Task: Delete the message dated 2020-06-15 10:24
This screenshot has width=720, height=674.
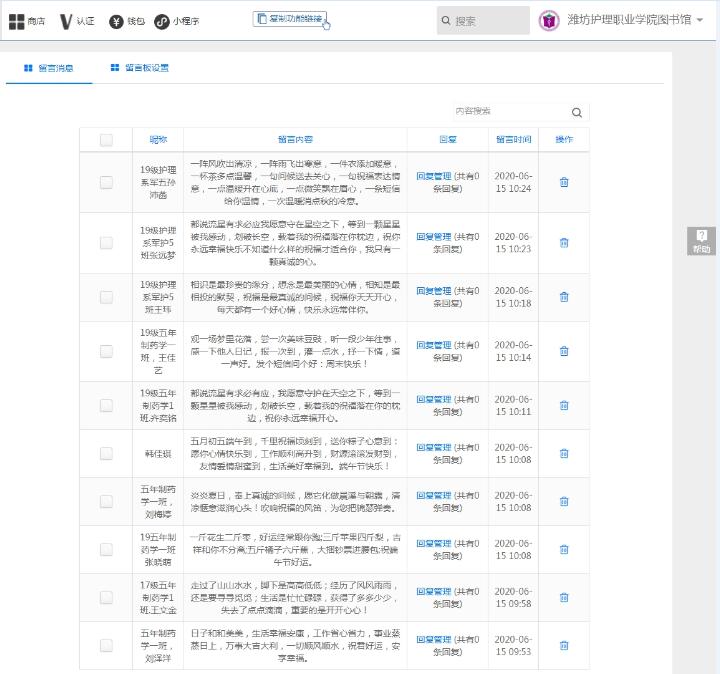Action: click(x=564, y=182)
